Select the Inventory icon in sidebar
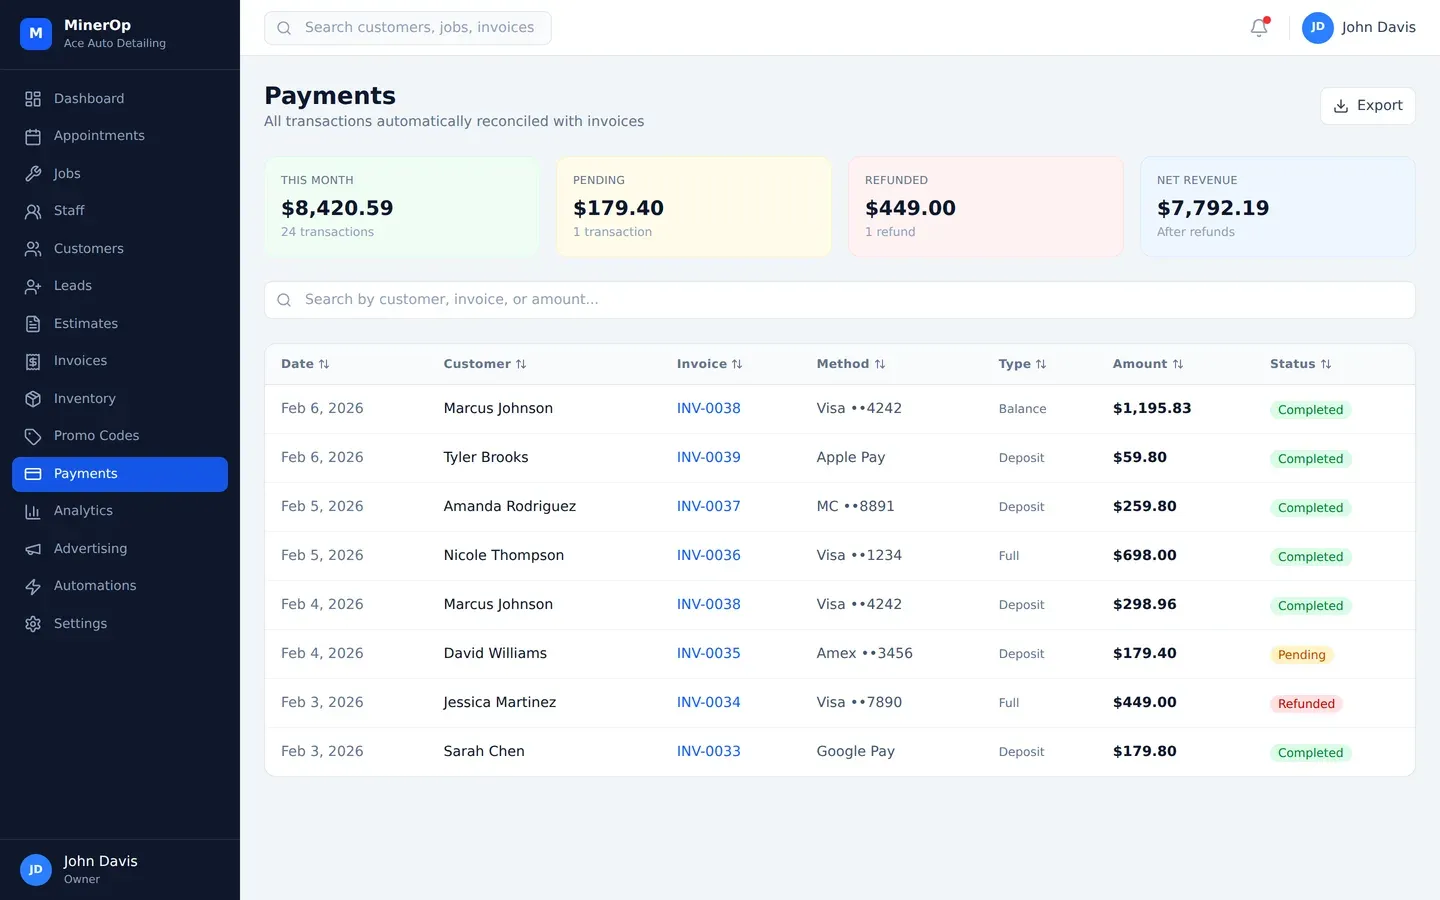Screen dimensions: 1440x900 point(33,398)
